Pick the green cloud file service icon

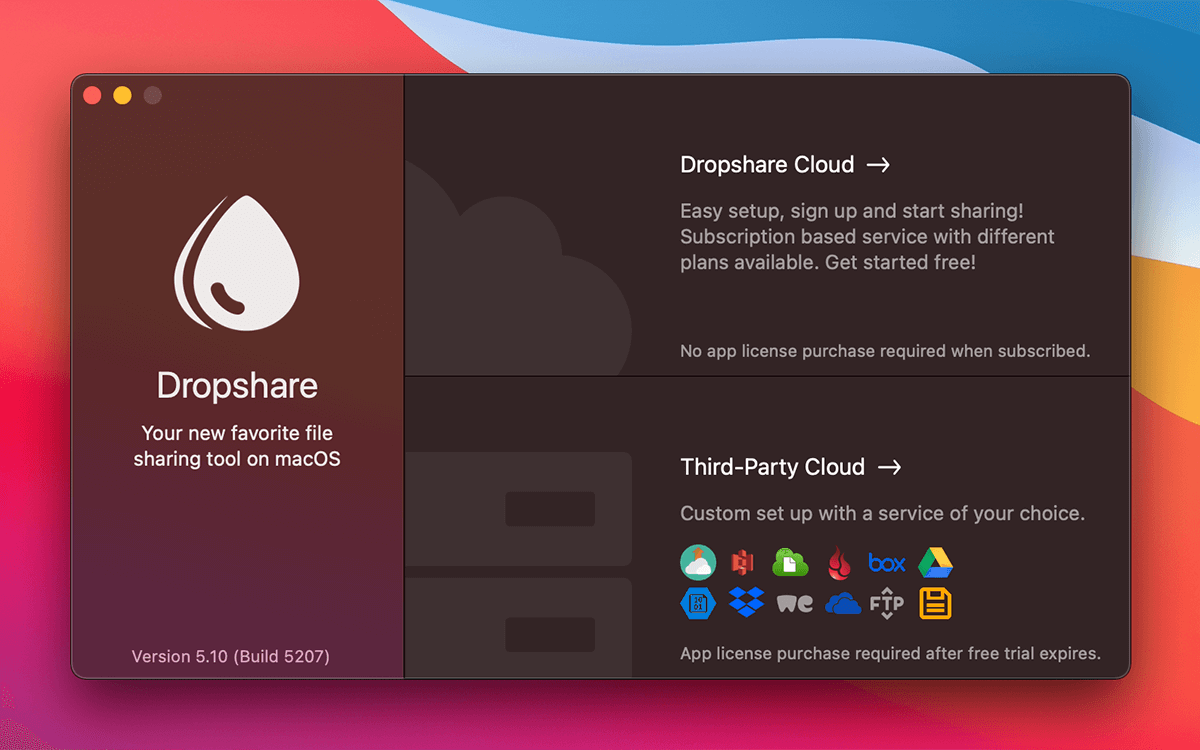point(790,563)
